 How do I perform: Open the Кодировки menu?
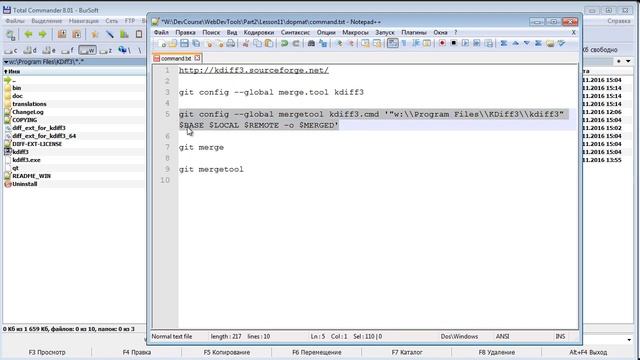click(x=259, y=32)
